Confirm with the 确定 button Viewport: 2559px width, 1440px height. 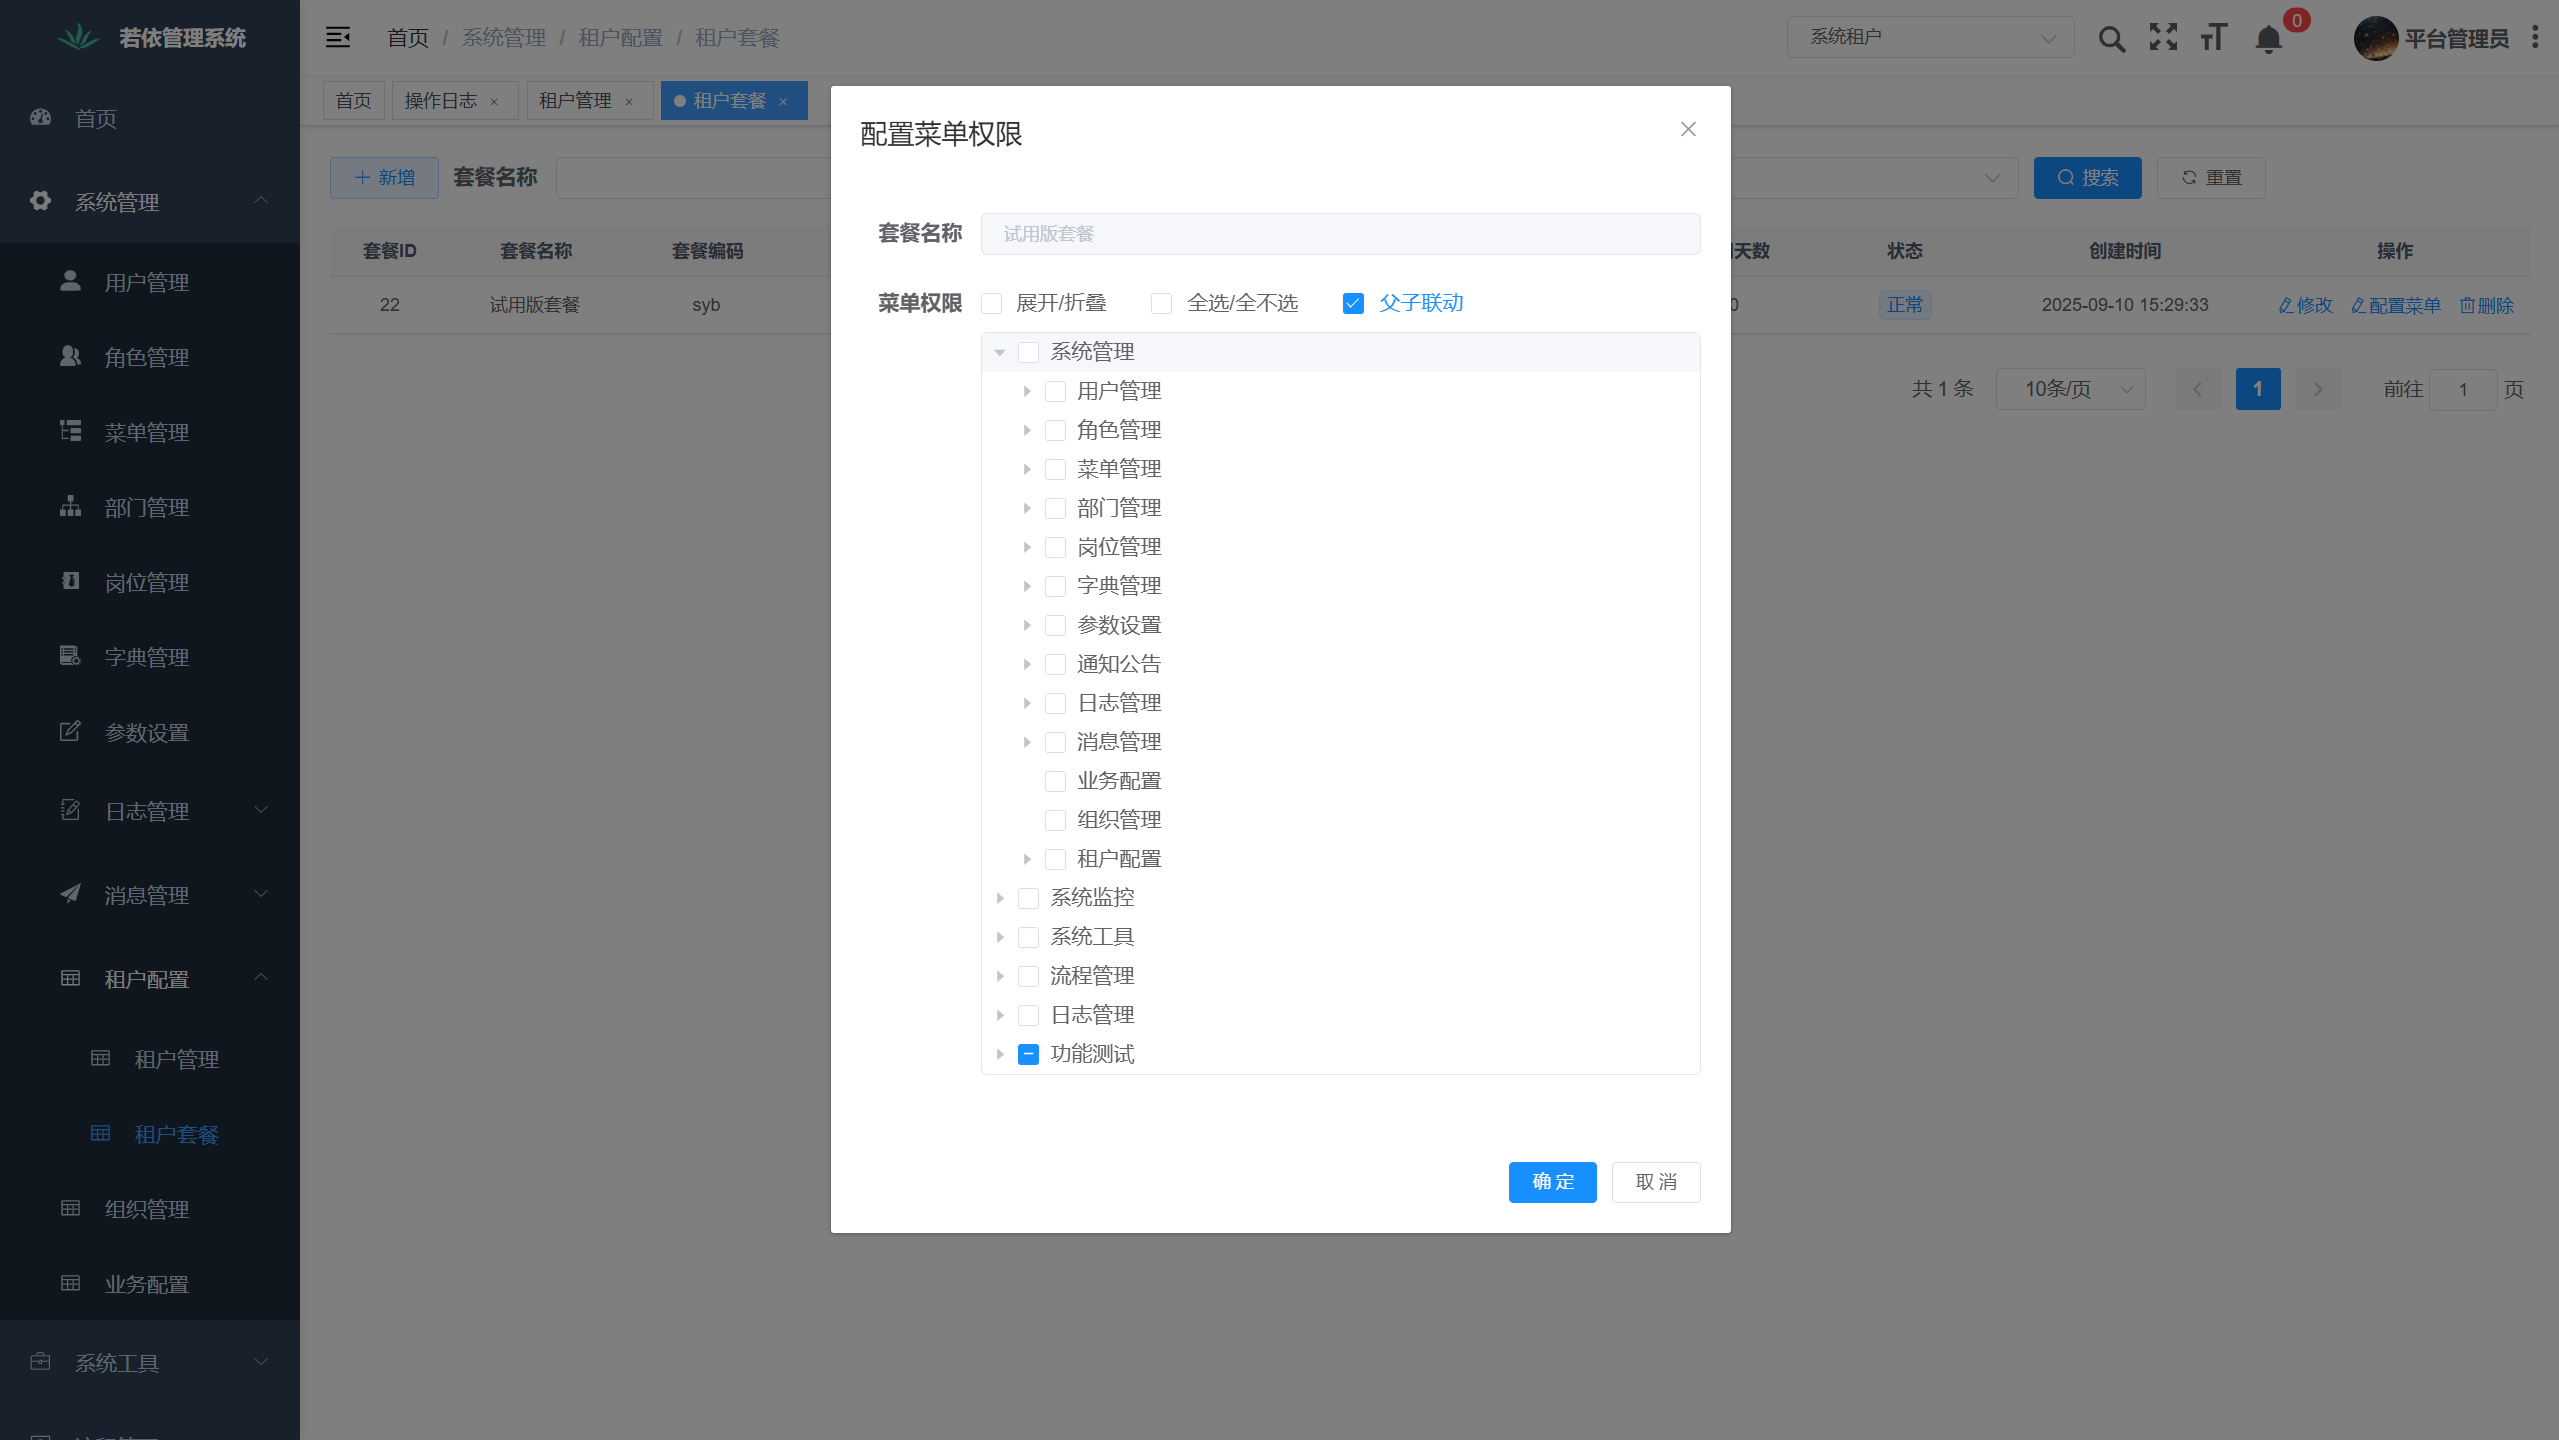(1551, 1182)
